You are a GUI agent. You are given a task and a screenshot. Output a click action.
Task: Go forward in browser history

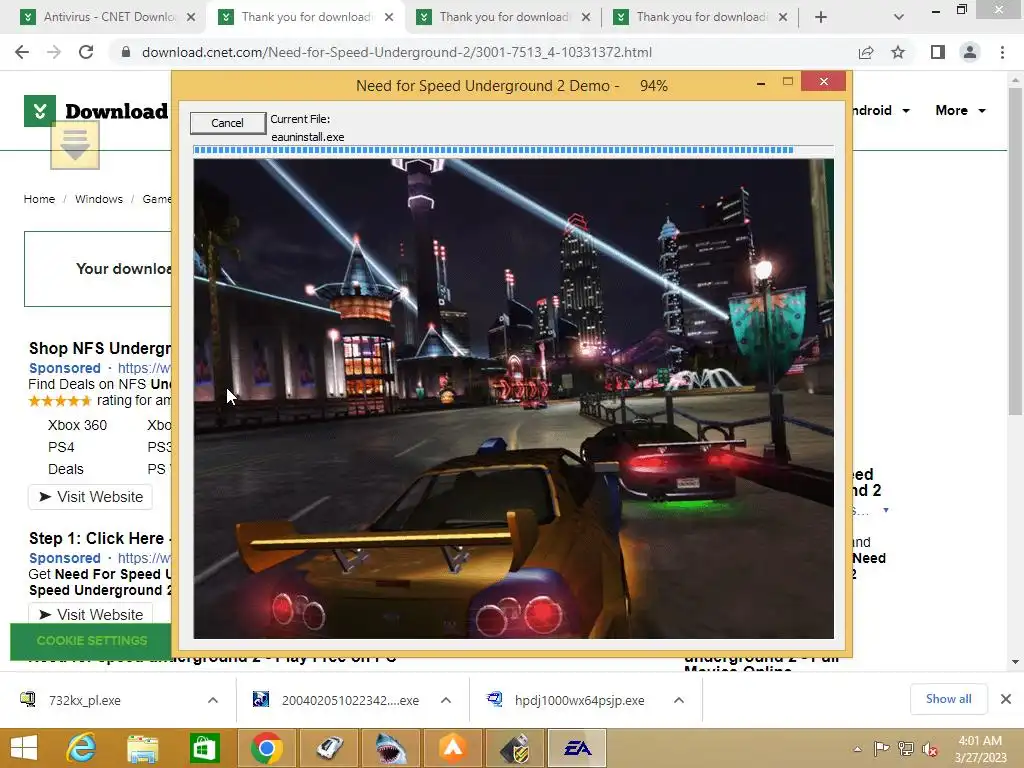(x=54, y=52)
